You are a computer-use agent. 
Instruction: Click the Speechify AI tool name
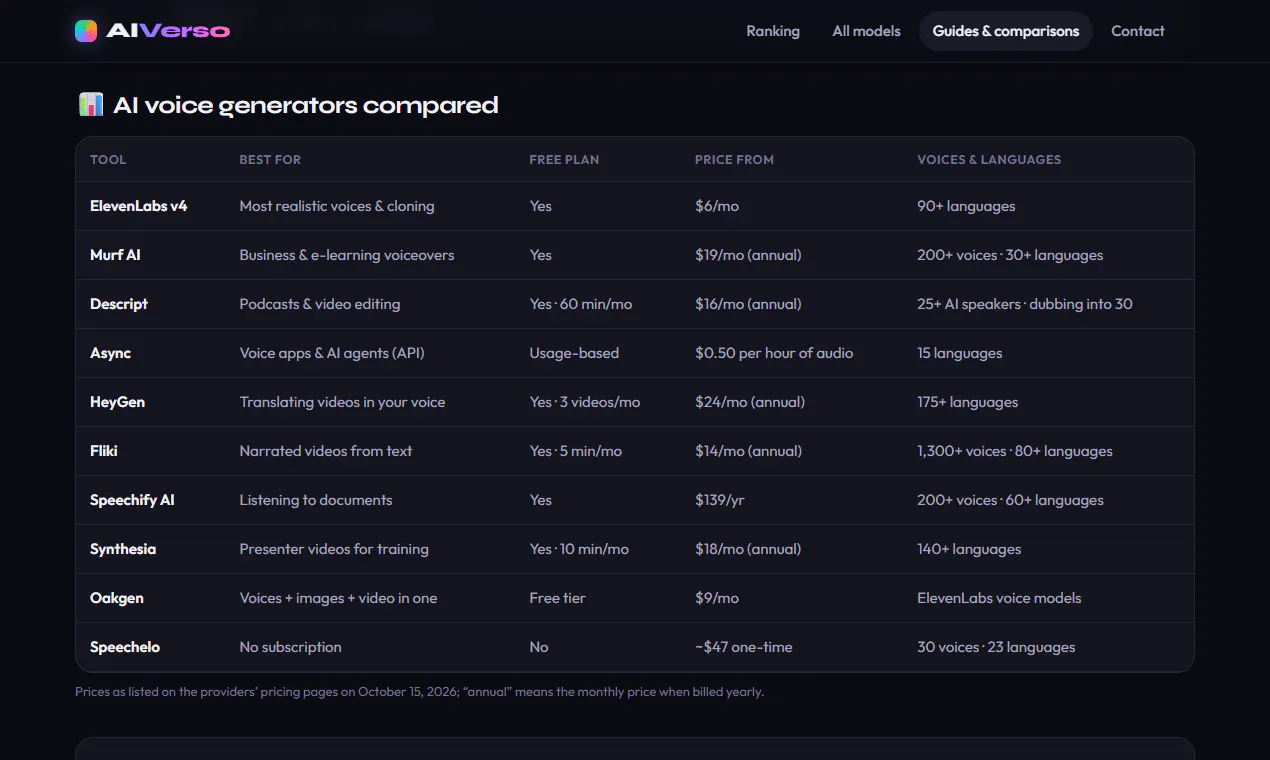132,500
